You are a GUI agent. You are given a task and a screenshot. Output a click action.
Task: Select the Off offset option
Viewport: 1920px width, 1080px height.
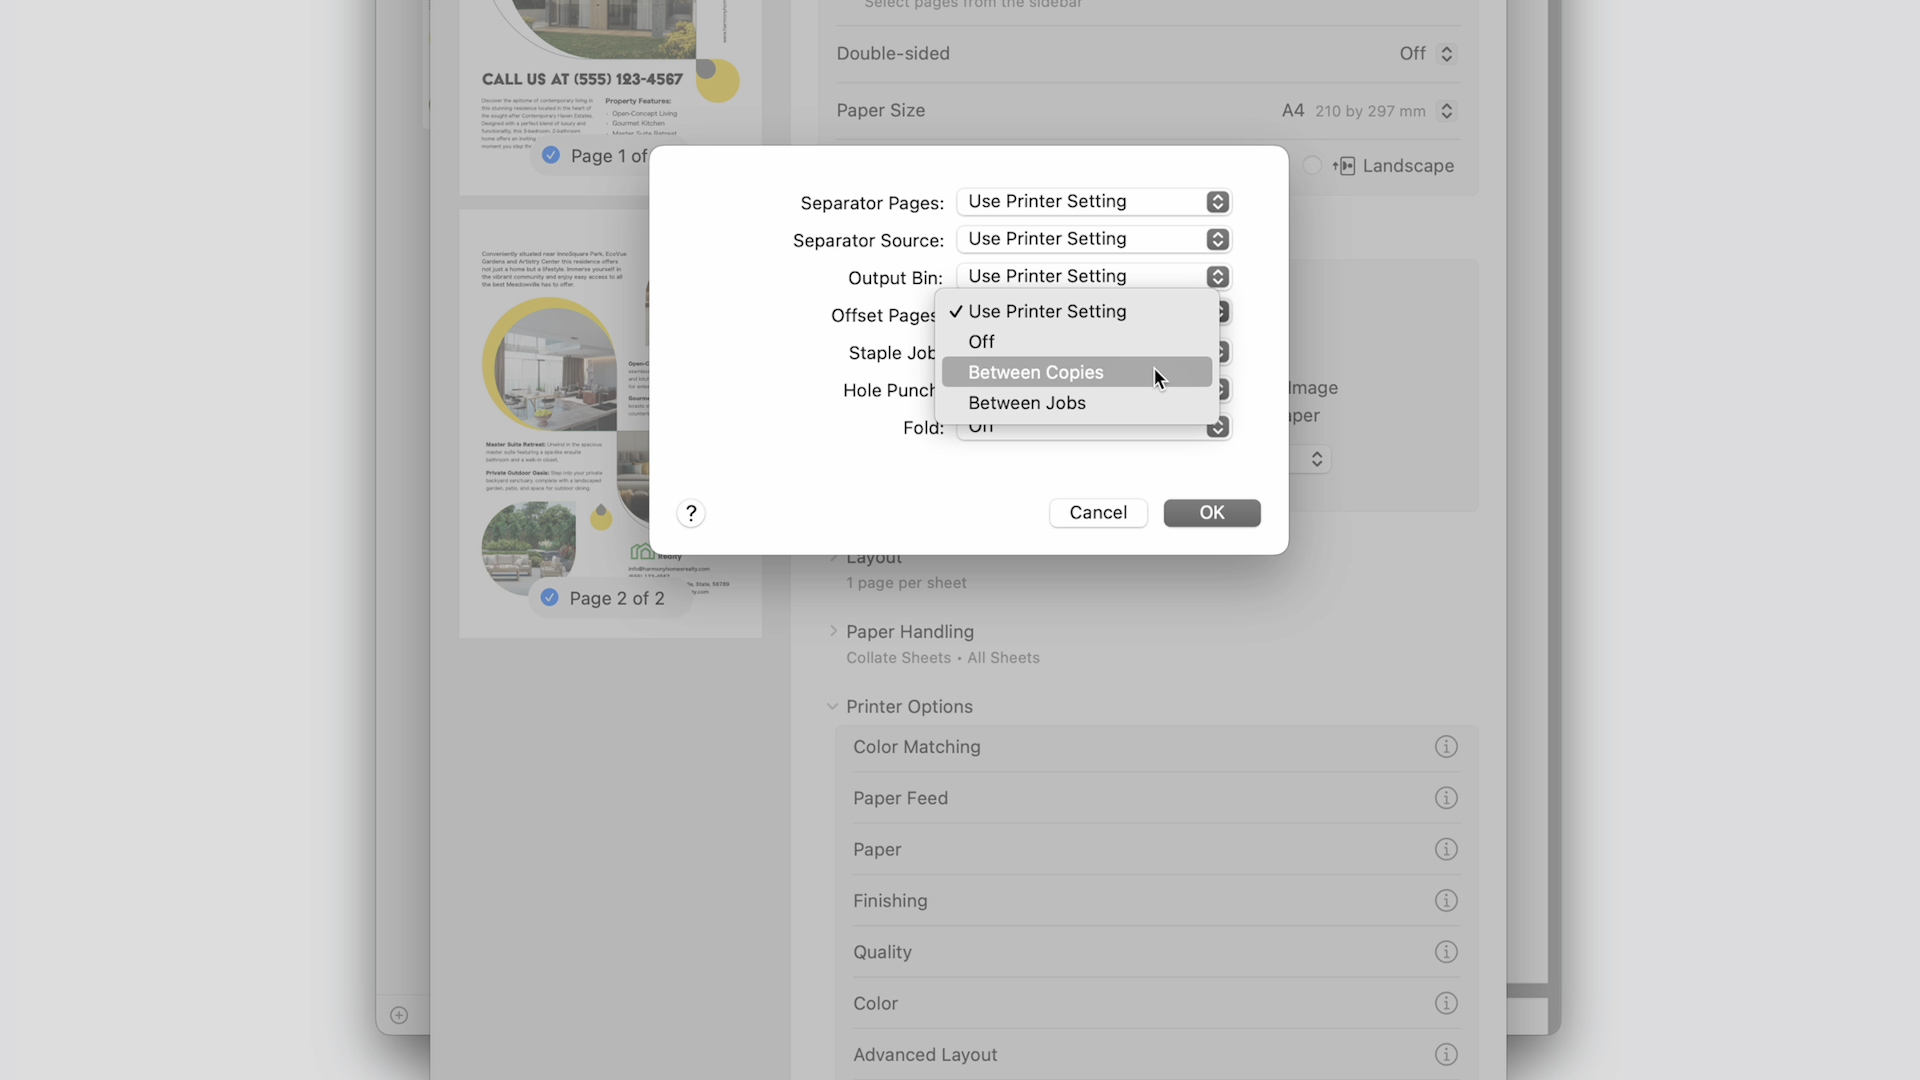(981, 342)
